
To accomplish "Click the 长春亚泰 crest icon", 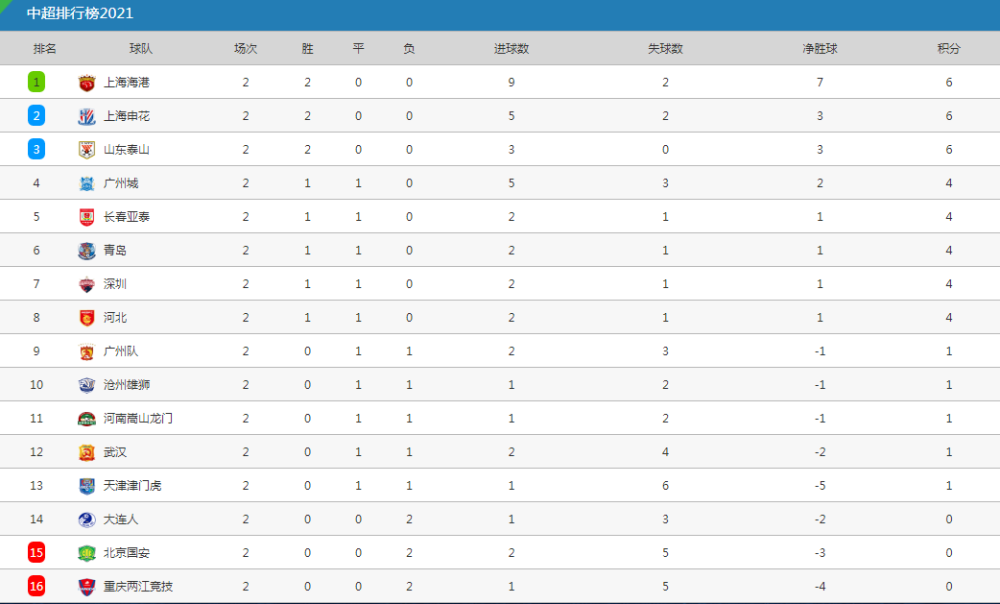I will point(87,217).
